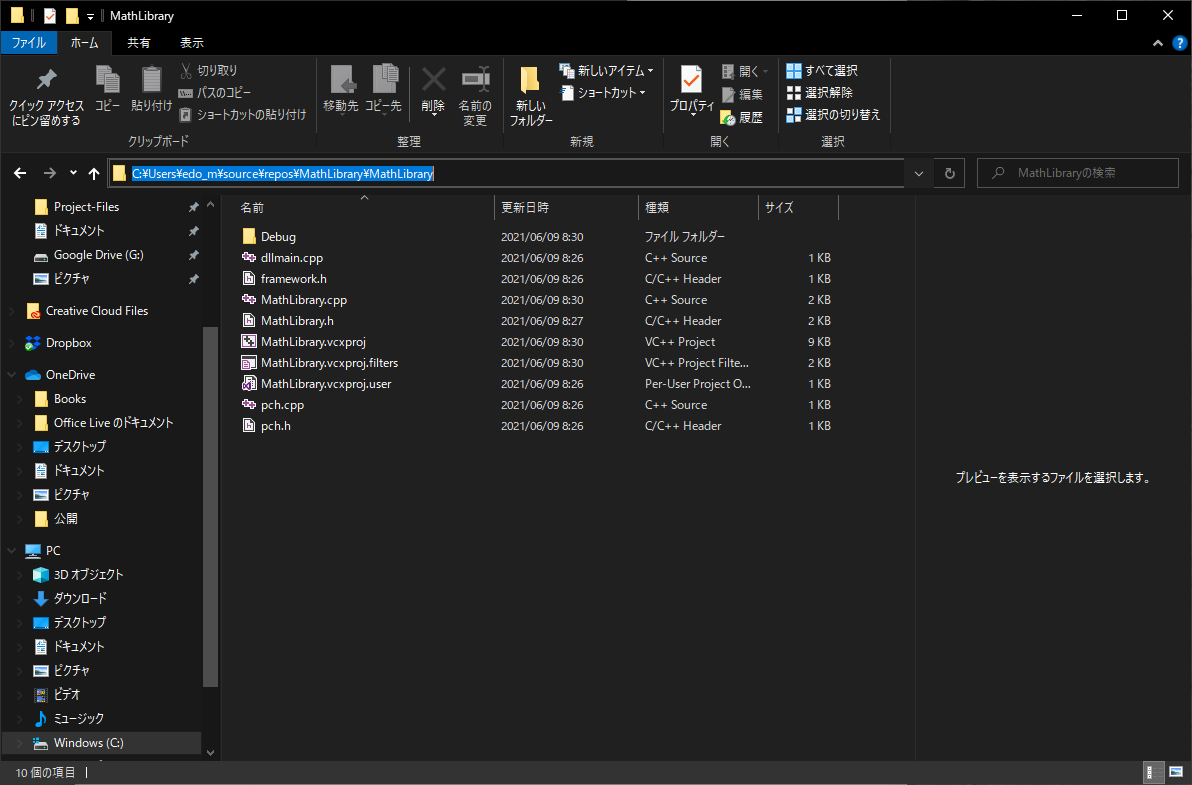Image resolution: width=1192 pixels, height=785 pixels.
Task: Click the Rename (名前の変更) icon
Action: (475, 79)
